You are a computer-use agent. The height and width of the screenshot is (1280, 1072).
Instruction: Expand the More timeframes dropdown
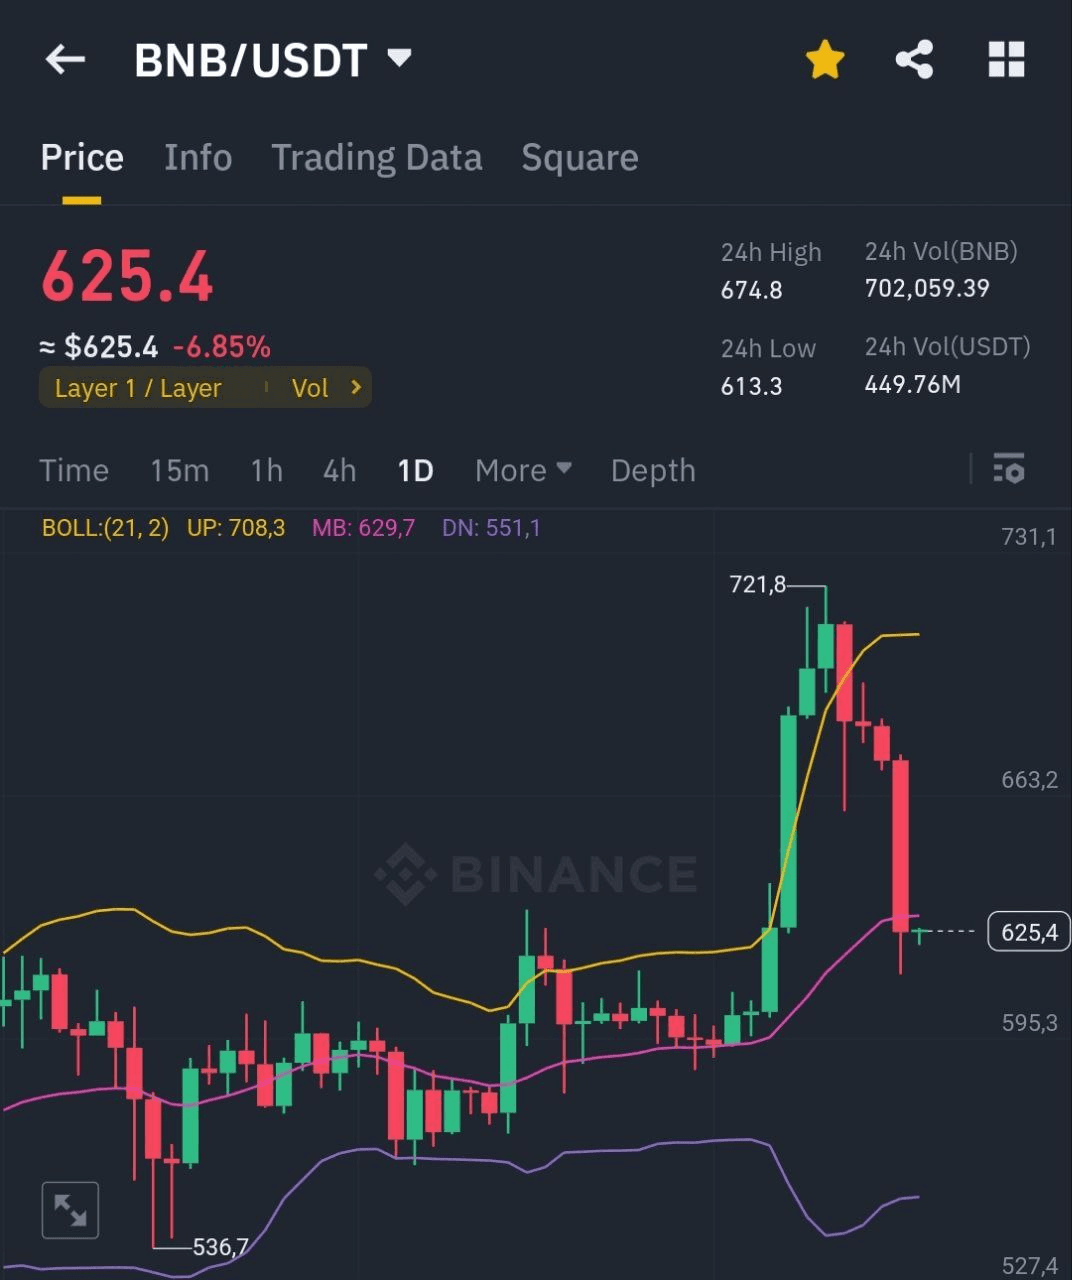click(522, 470)
